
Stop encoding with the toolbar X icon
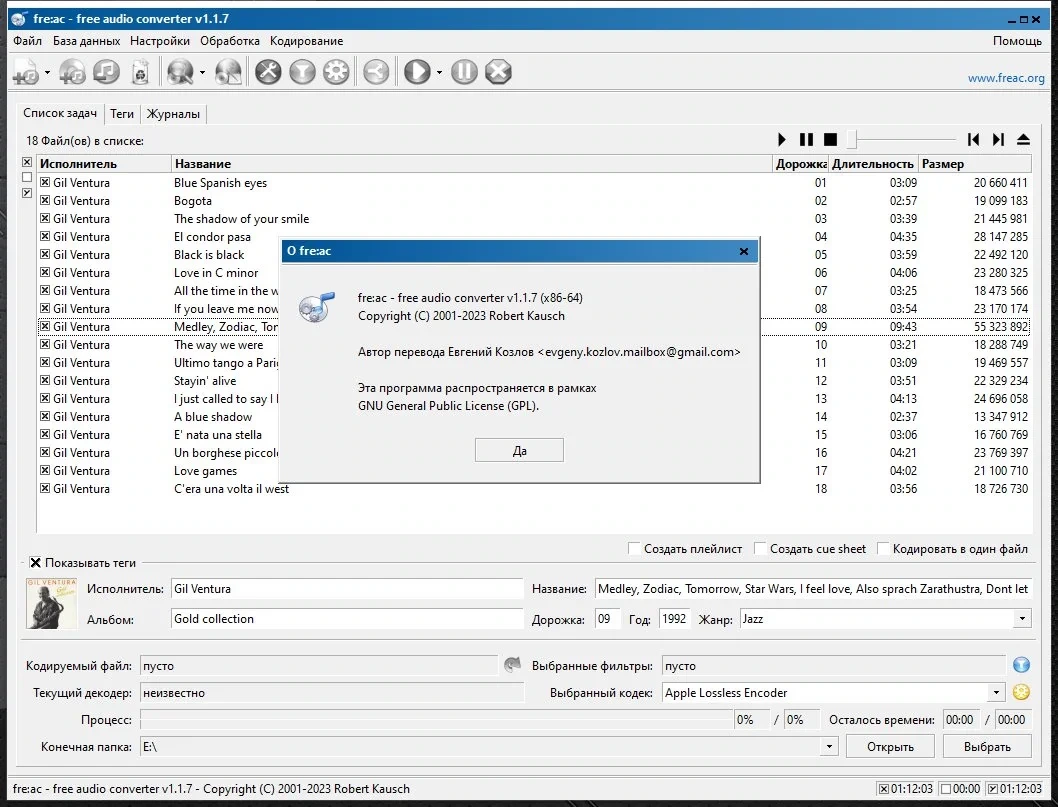498,72
